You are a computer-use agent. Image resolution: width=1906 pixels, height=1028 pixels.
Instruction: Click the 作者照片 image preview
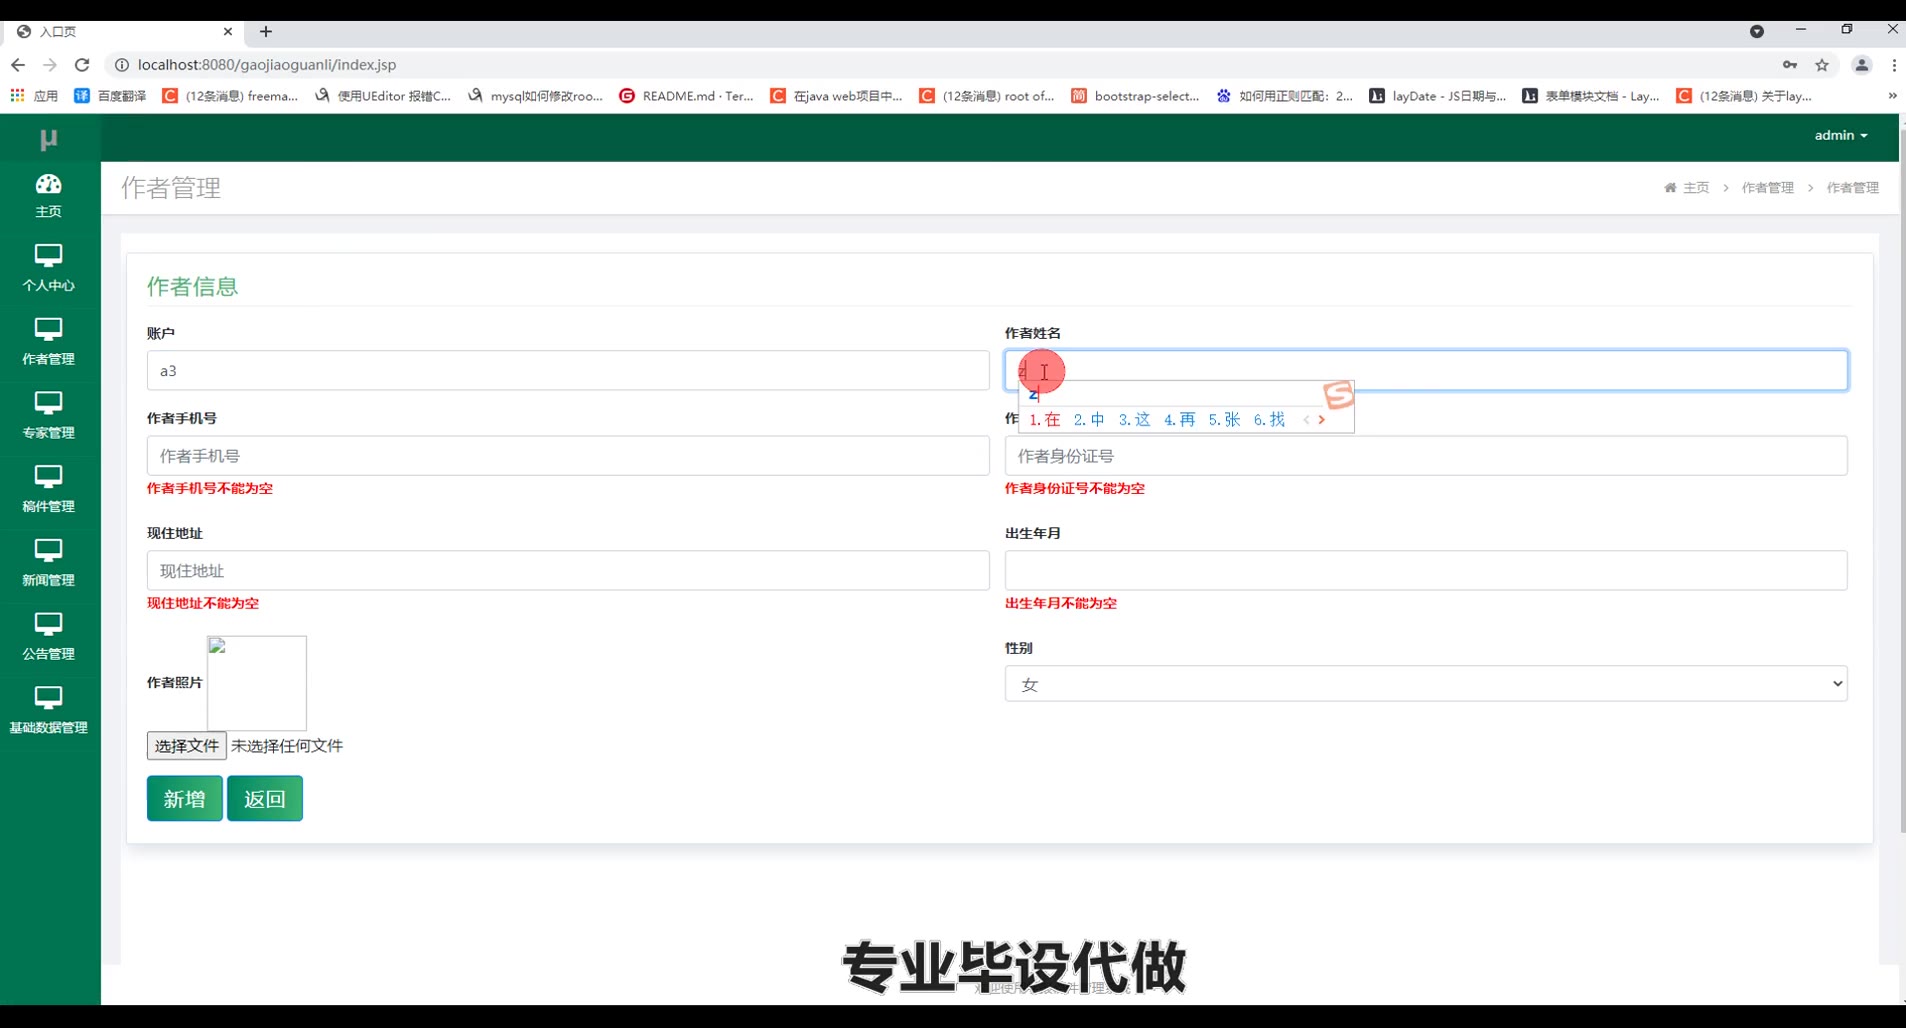[257, 683]
